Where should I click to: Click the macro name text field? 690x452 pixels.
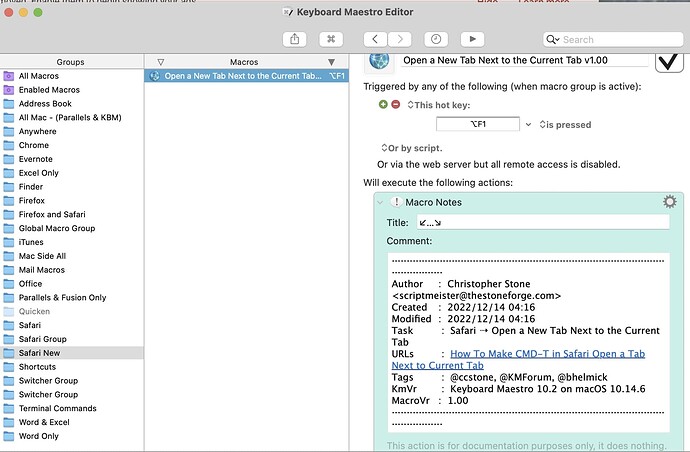click(x=523, y=60)
